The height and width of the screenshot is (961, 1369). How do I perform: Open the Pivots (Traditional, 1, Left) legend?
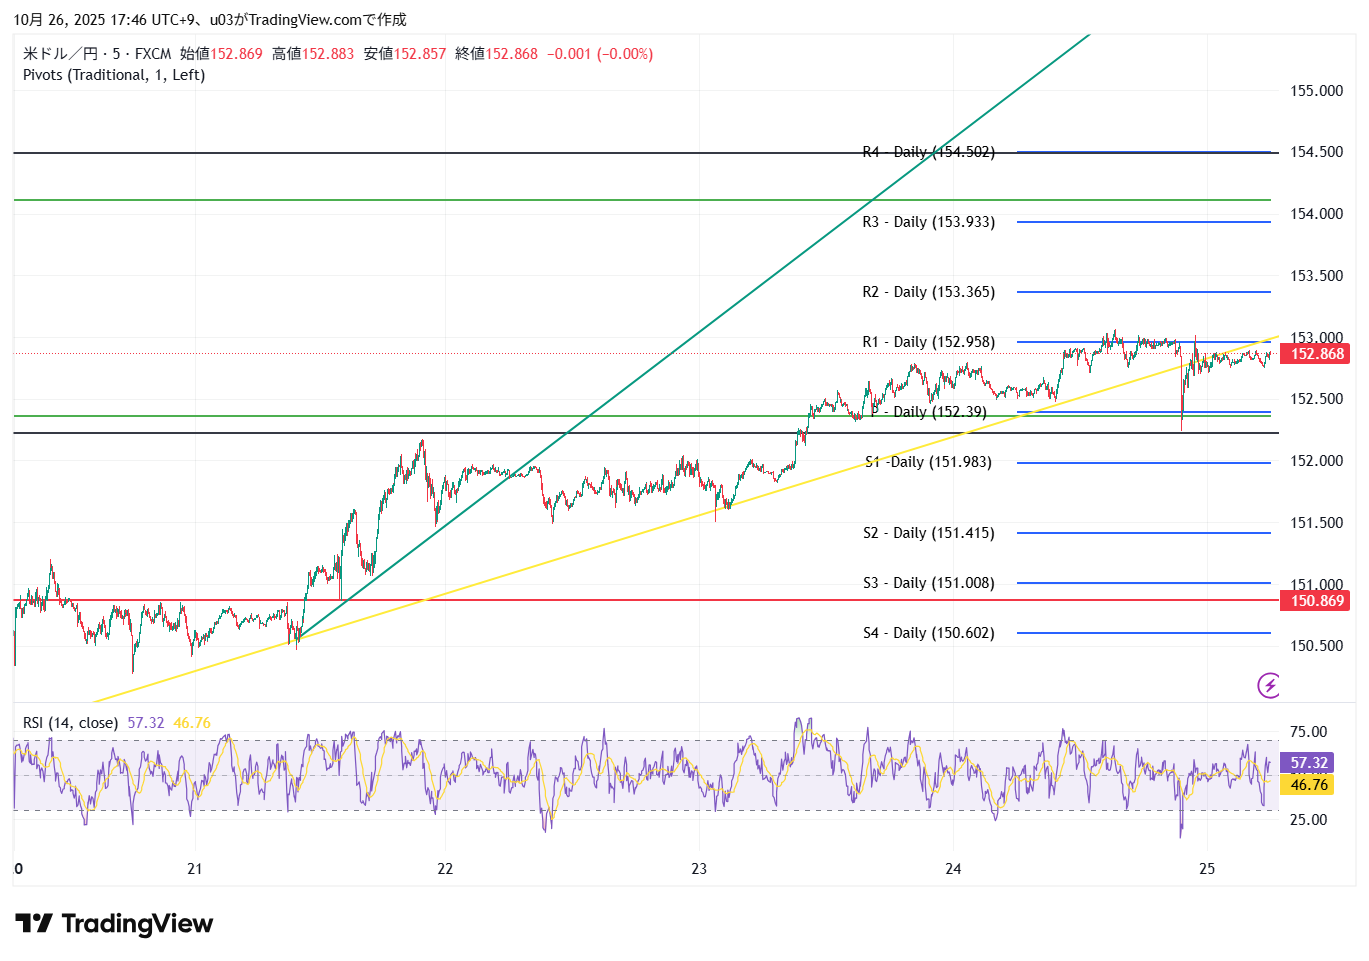coord(114,75)
